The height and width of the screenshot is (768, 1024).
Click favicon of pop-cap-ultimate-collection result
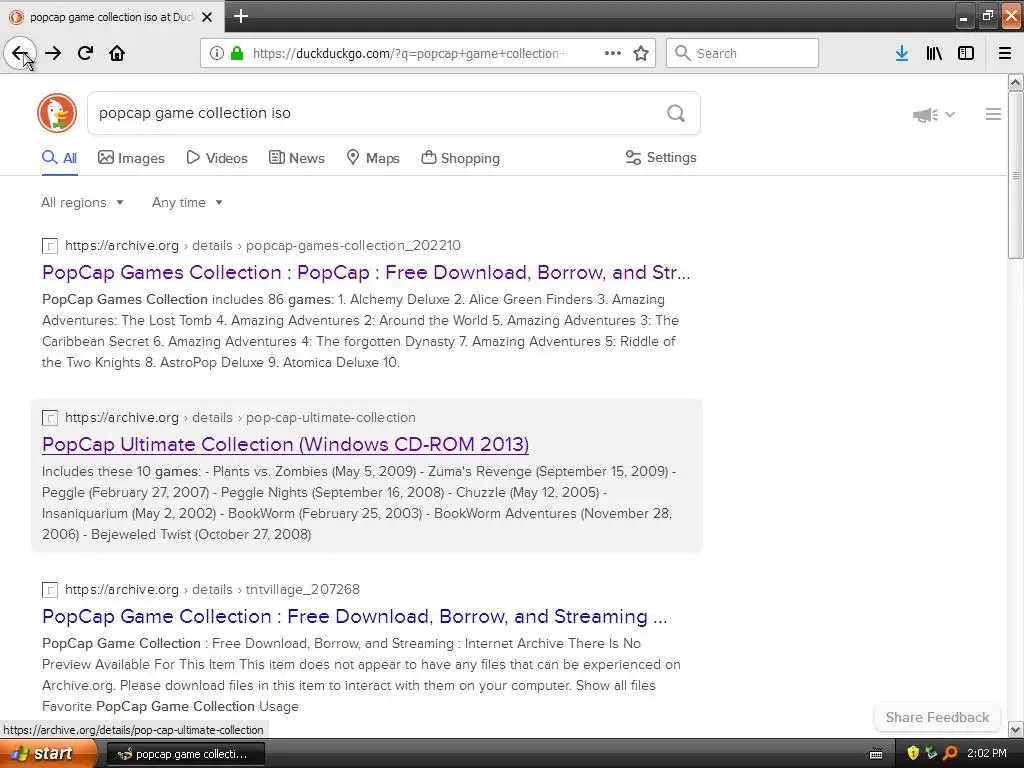[50, 418]
